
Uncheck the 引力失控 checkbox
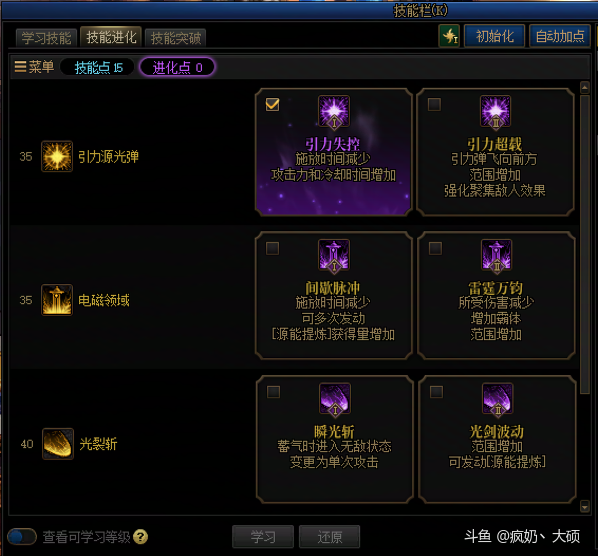coord(272,104)
